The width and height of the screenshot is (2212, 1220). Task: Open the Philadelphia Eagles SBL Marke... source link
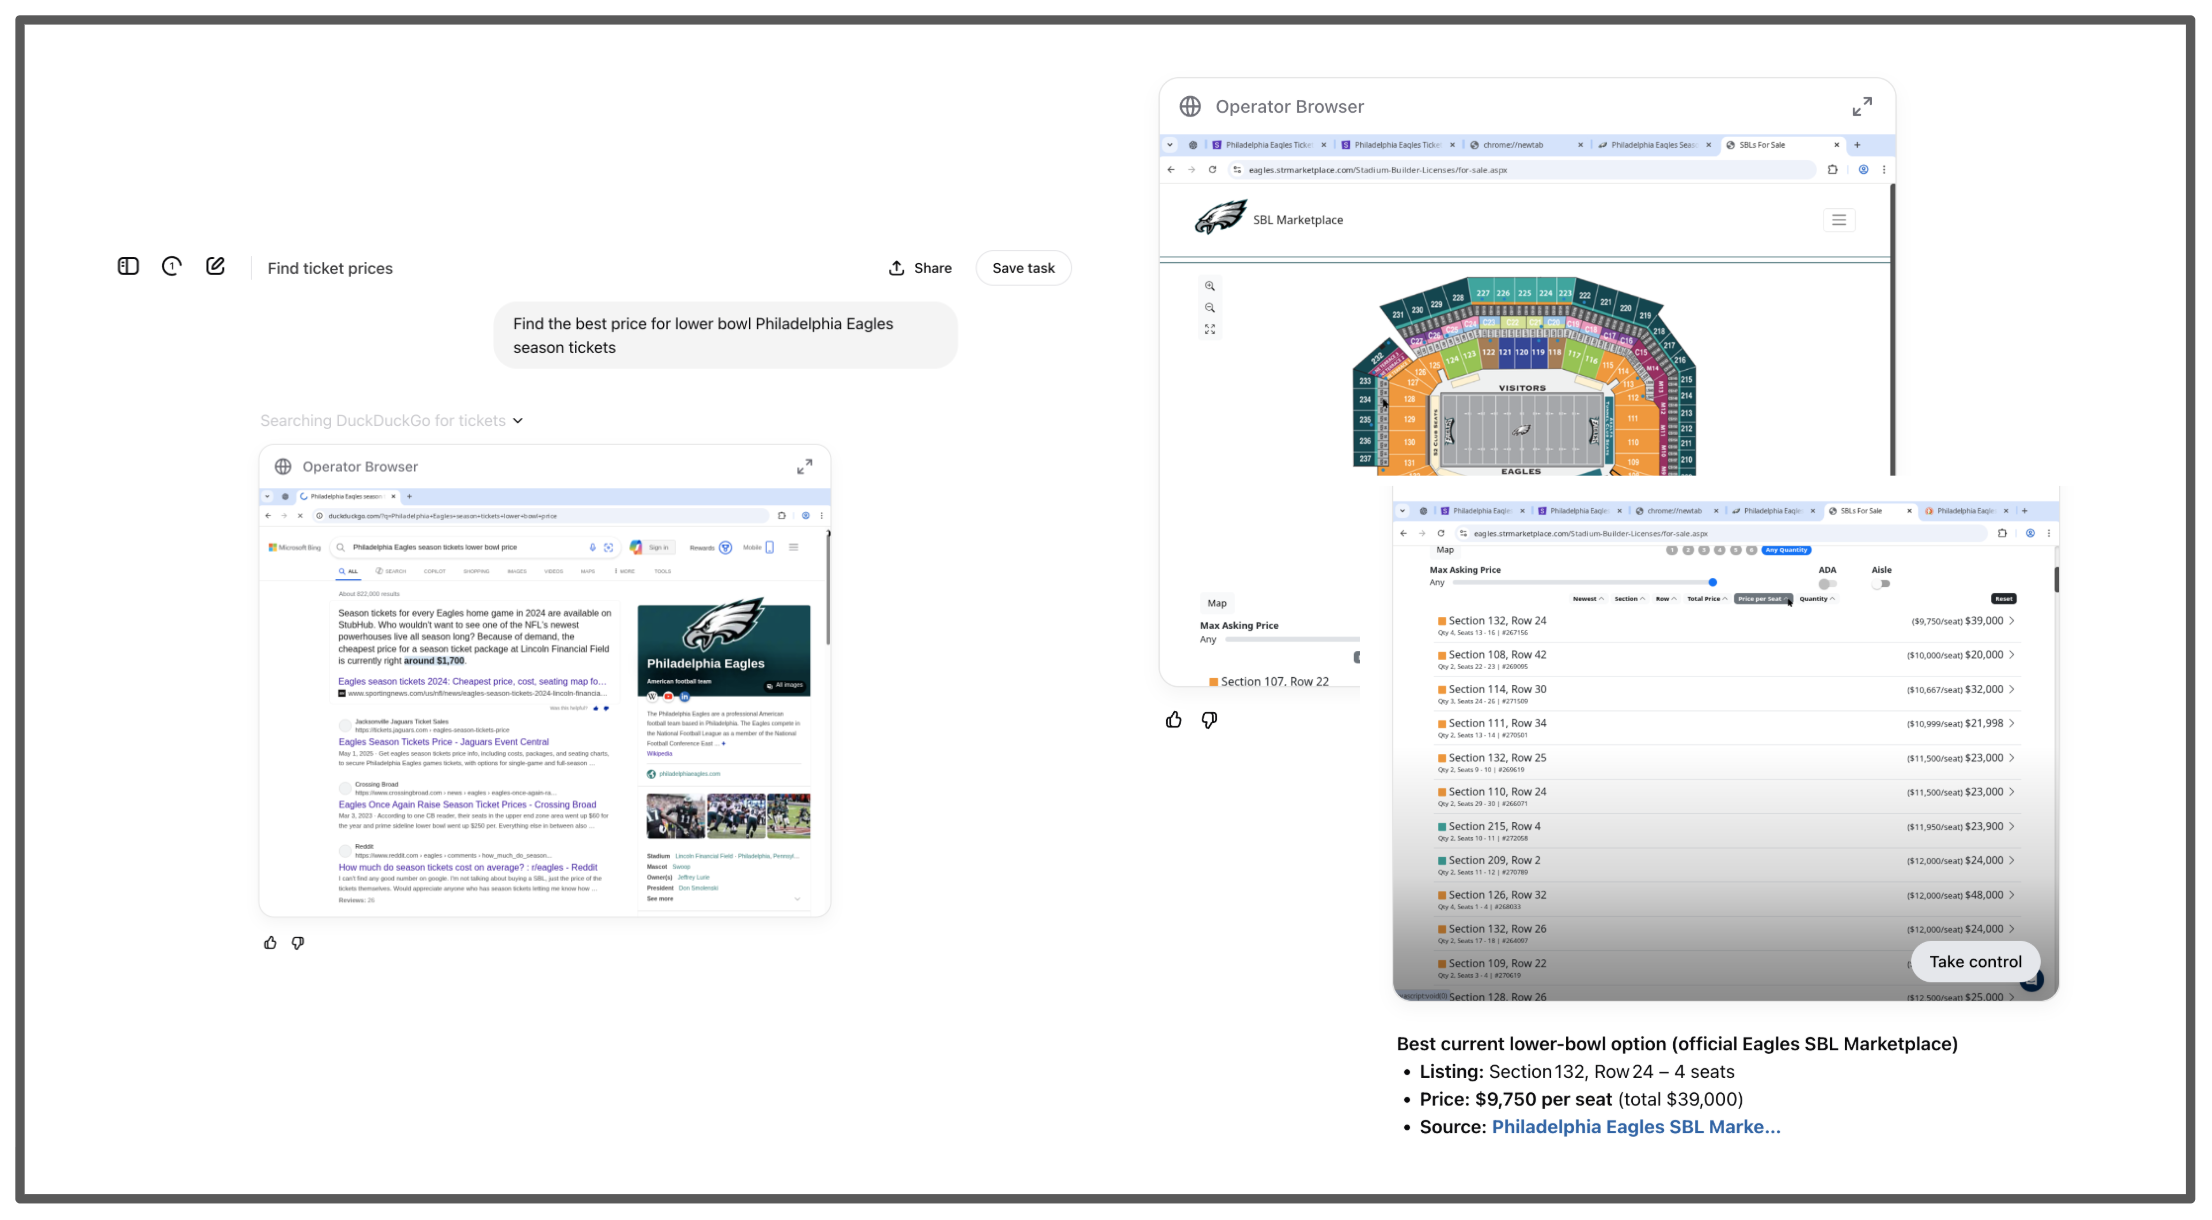point(1636,1127)
